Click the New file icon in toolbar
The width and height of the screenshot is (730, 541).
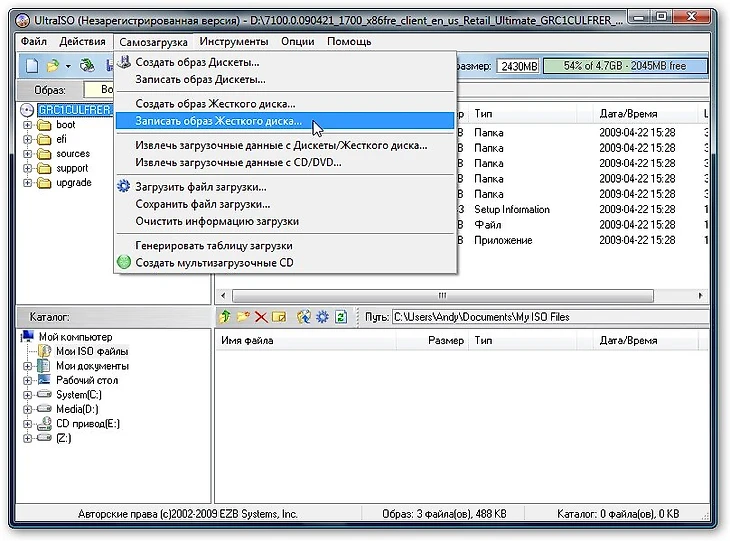point(30,66)
